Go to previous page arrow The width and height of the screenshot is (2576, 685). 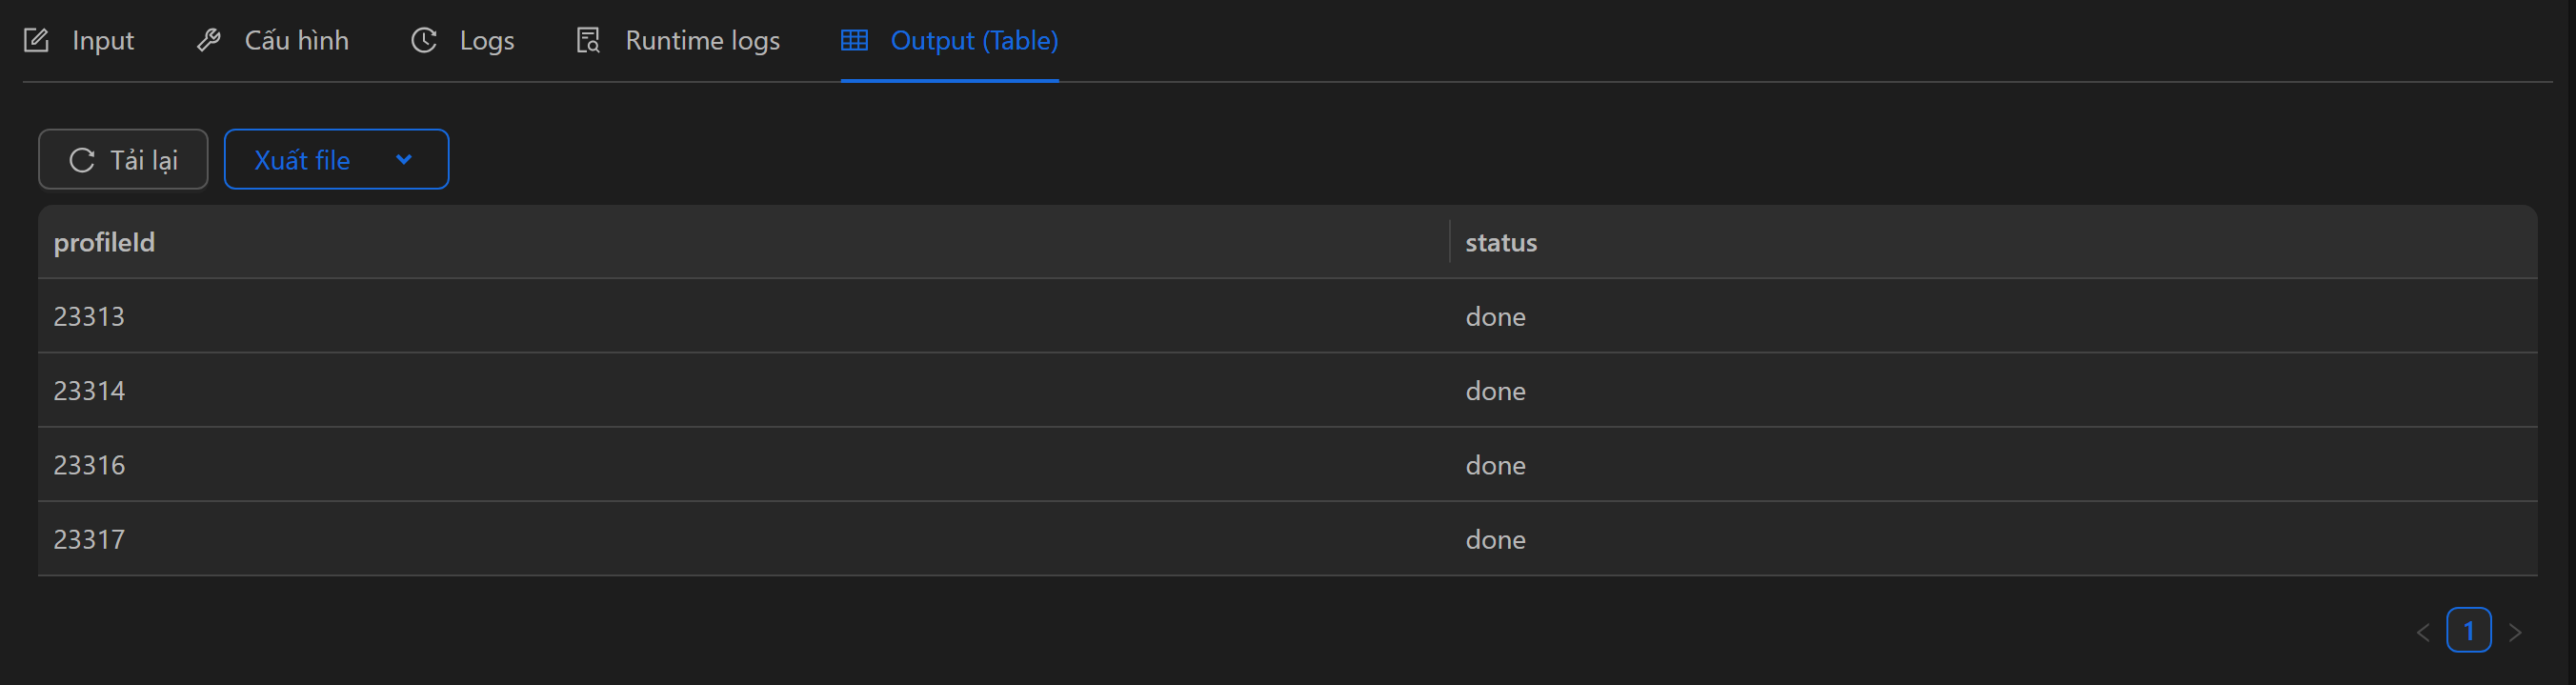pos(2423,632)
